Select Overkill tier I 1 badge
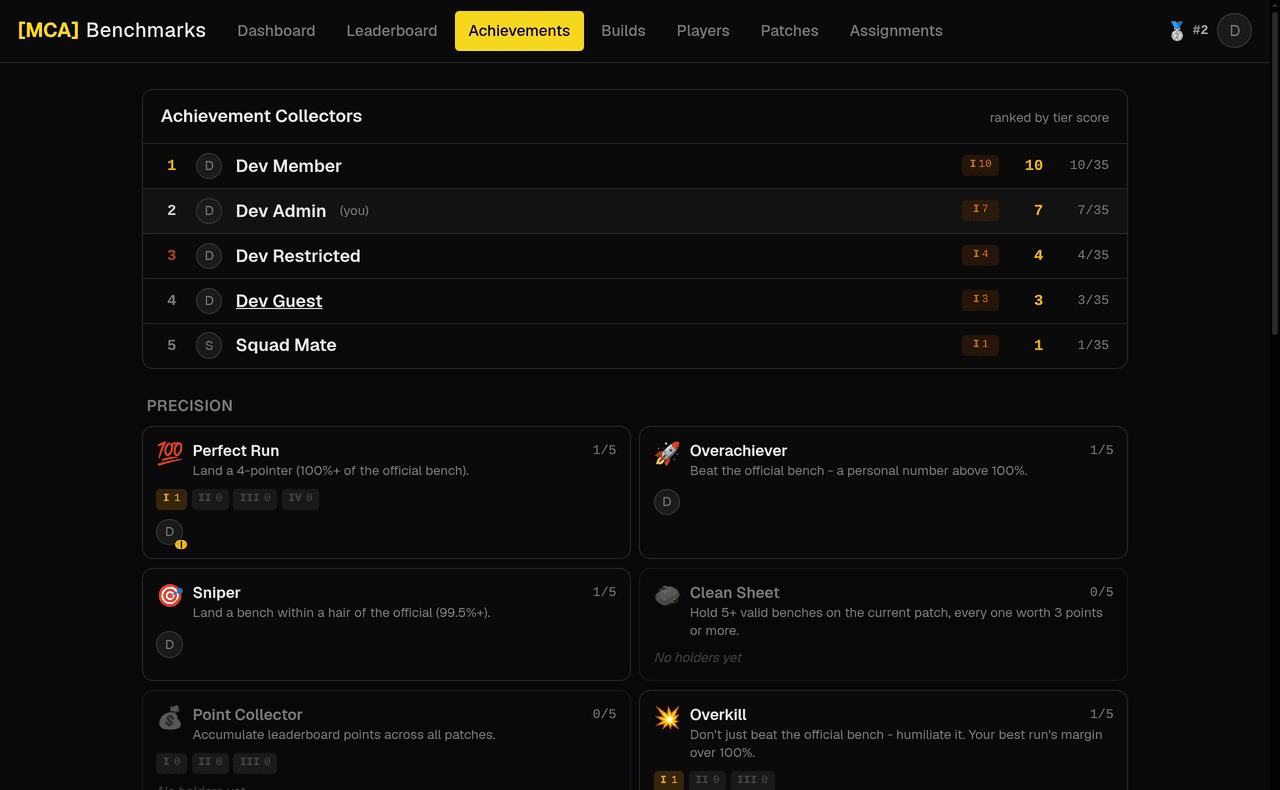 669,780
